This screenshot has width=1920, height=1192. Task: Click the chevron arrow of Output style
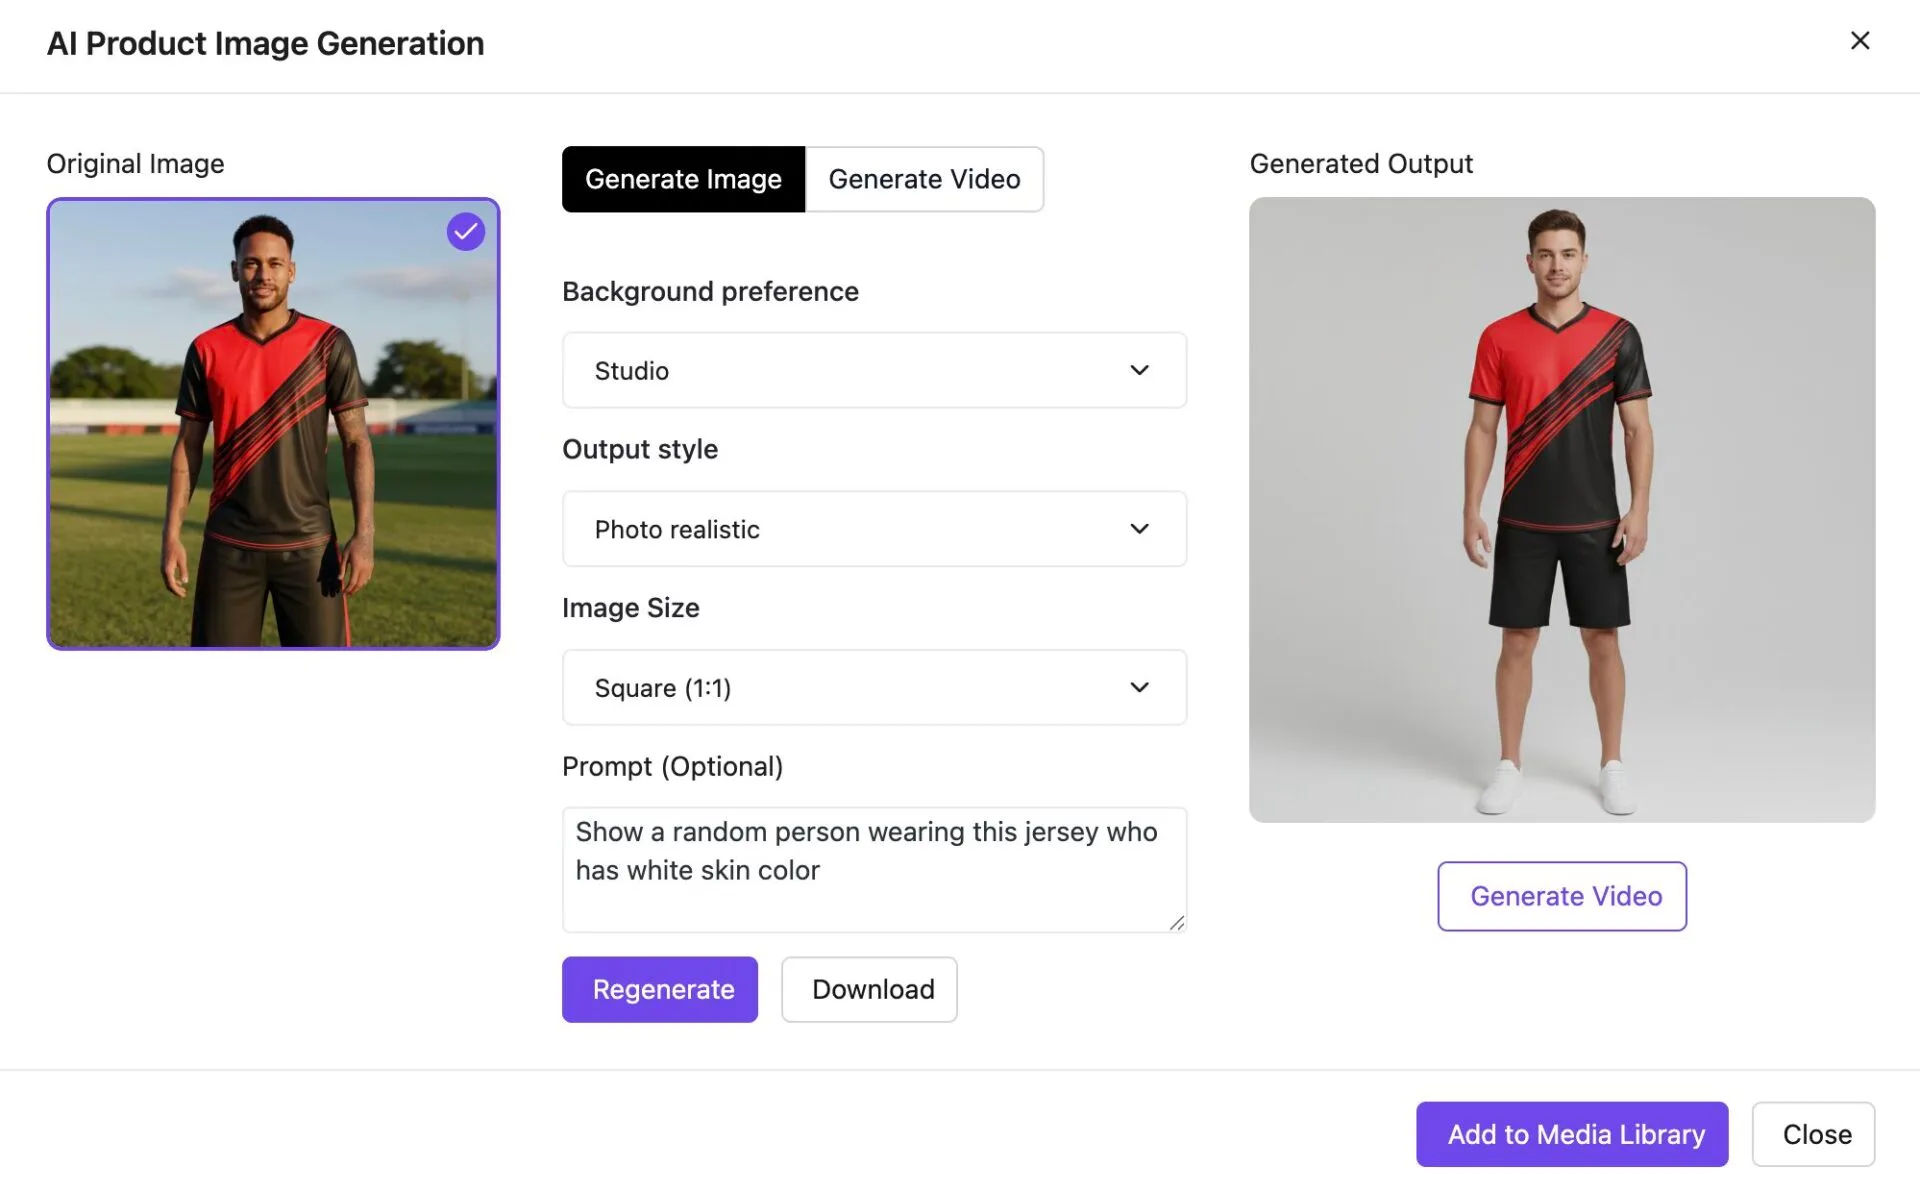[1139, 529]
